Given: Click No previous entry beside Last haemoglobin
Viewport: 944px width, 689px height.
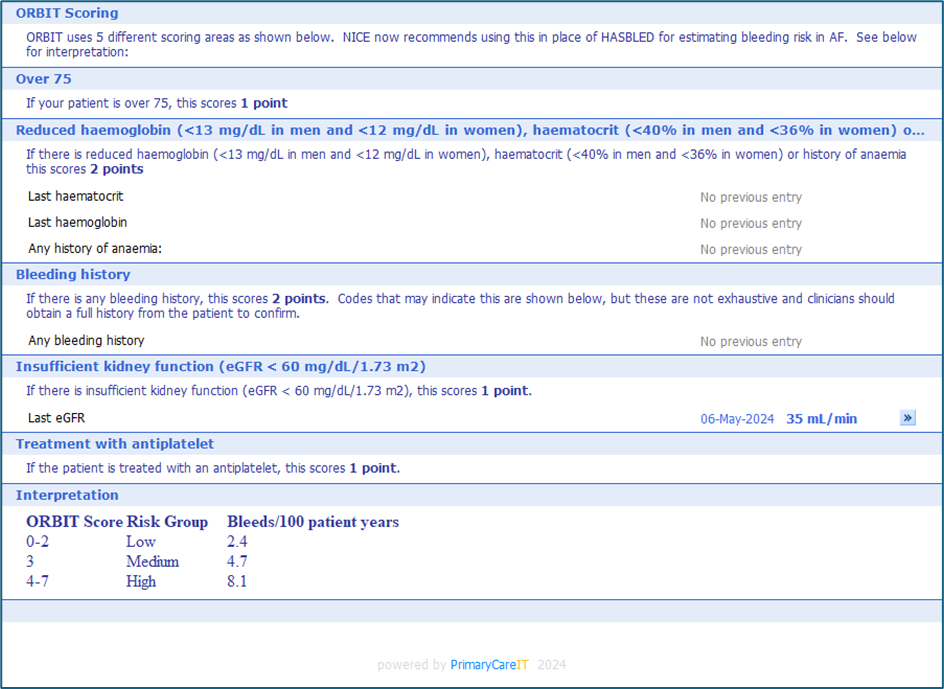Looking at the screenshot, I should (x=750, y=224).
